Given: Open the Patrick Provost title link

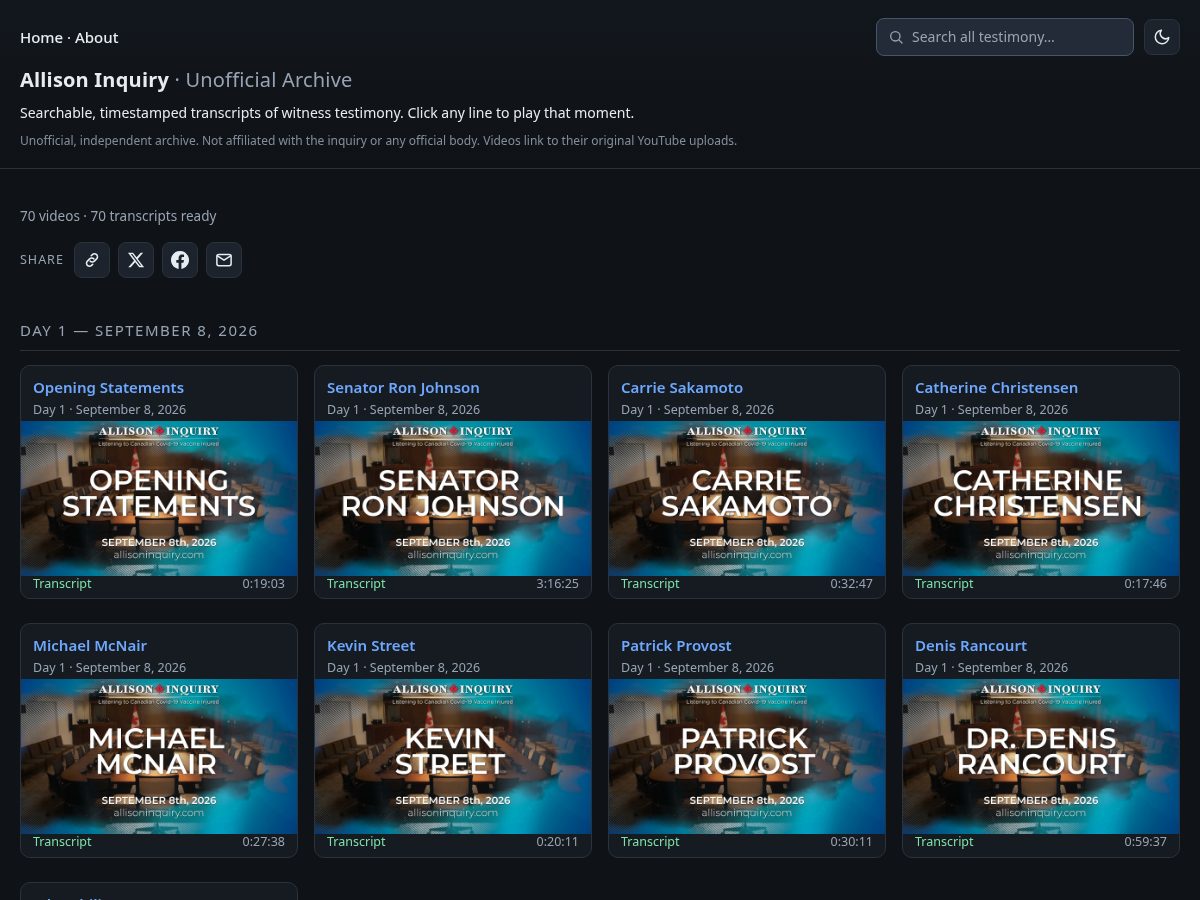Looking at the screenshot, I should (x=676, y=646).
